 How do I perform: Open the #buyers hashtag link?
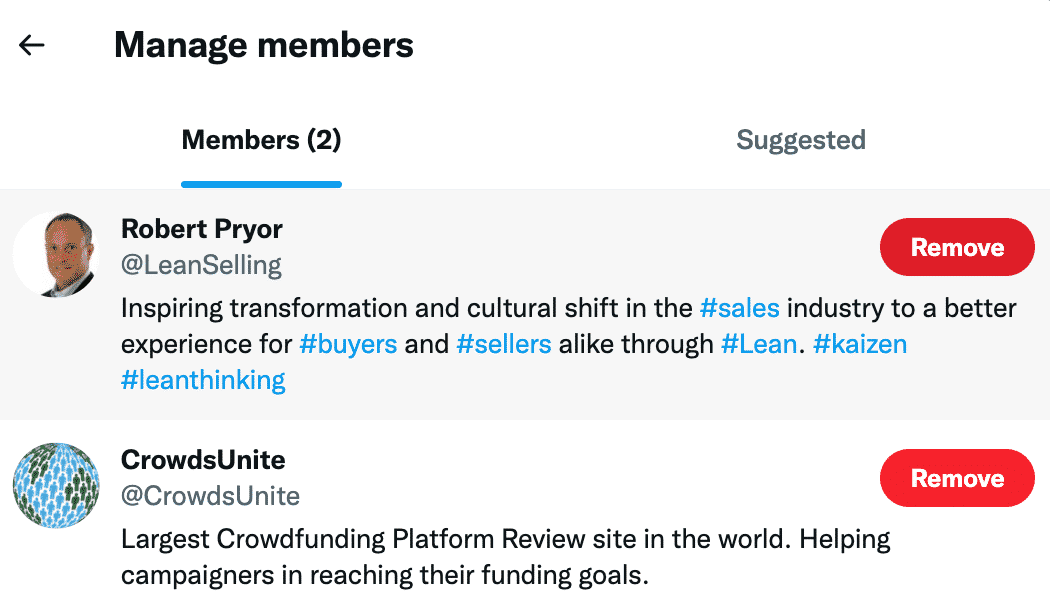coord(348,344)
